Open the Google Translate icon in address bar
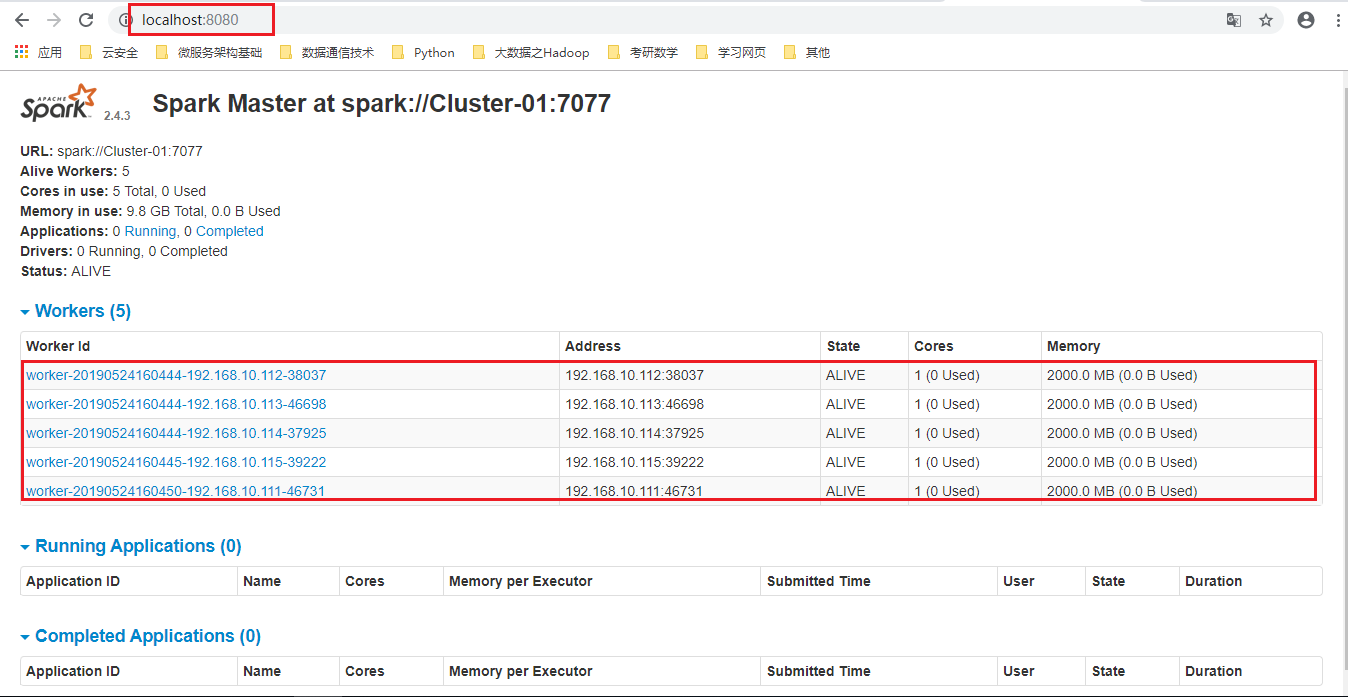1348x697 pixels. pyautogui.click(x=1233, y=19)
